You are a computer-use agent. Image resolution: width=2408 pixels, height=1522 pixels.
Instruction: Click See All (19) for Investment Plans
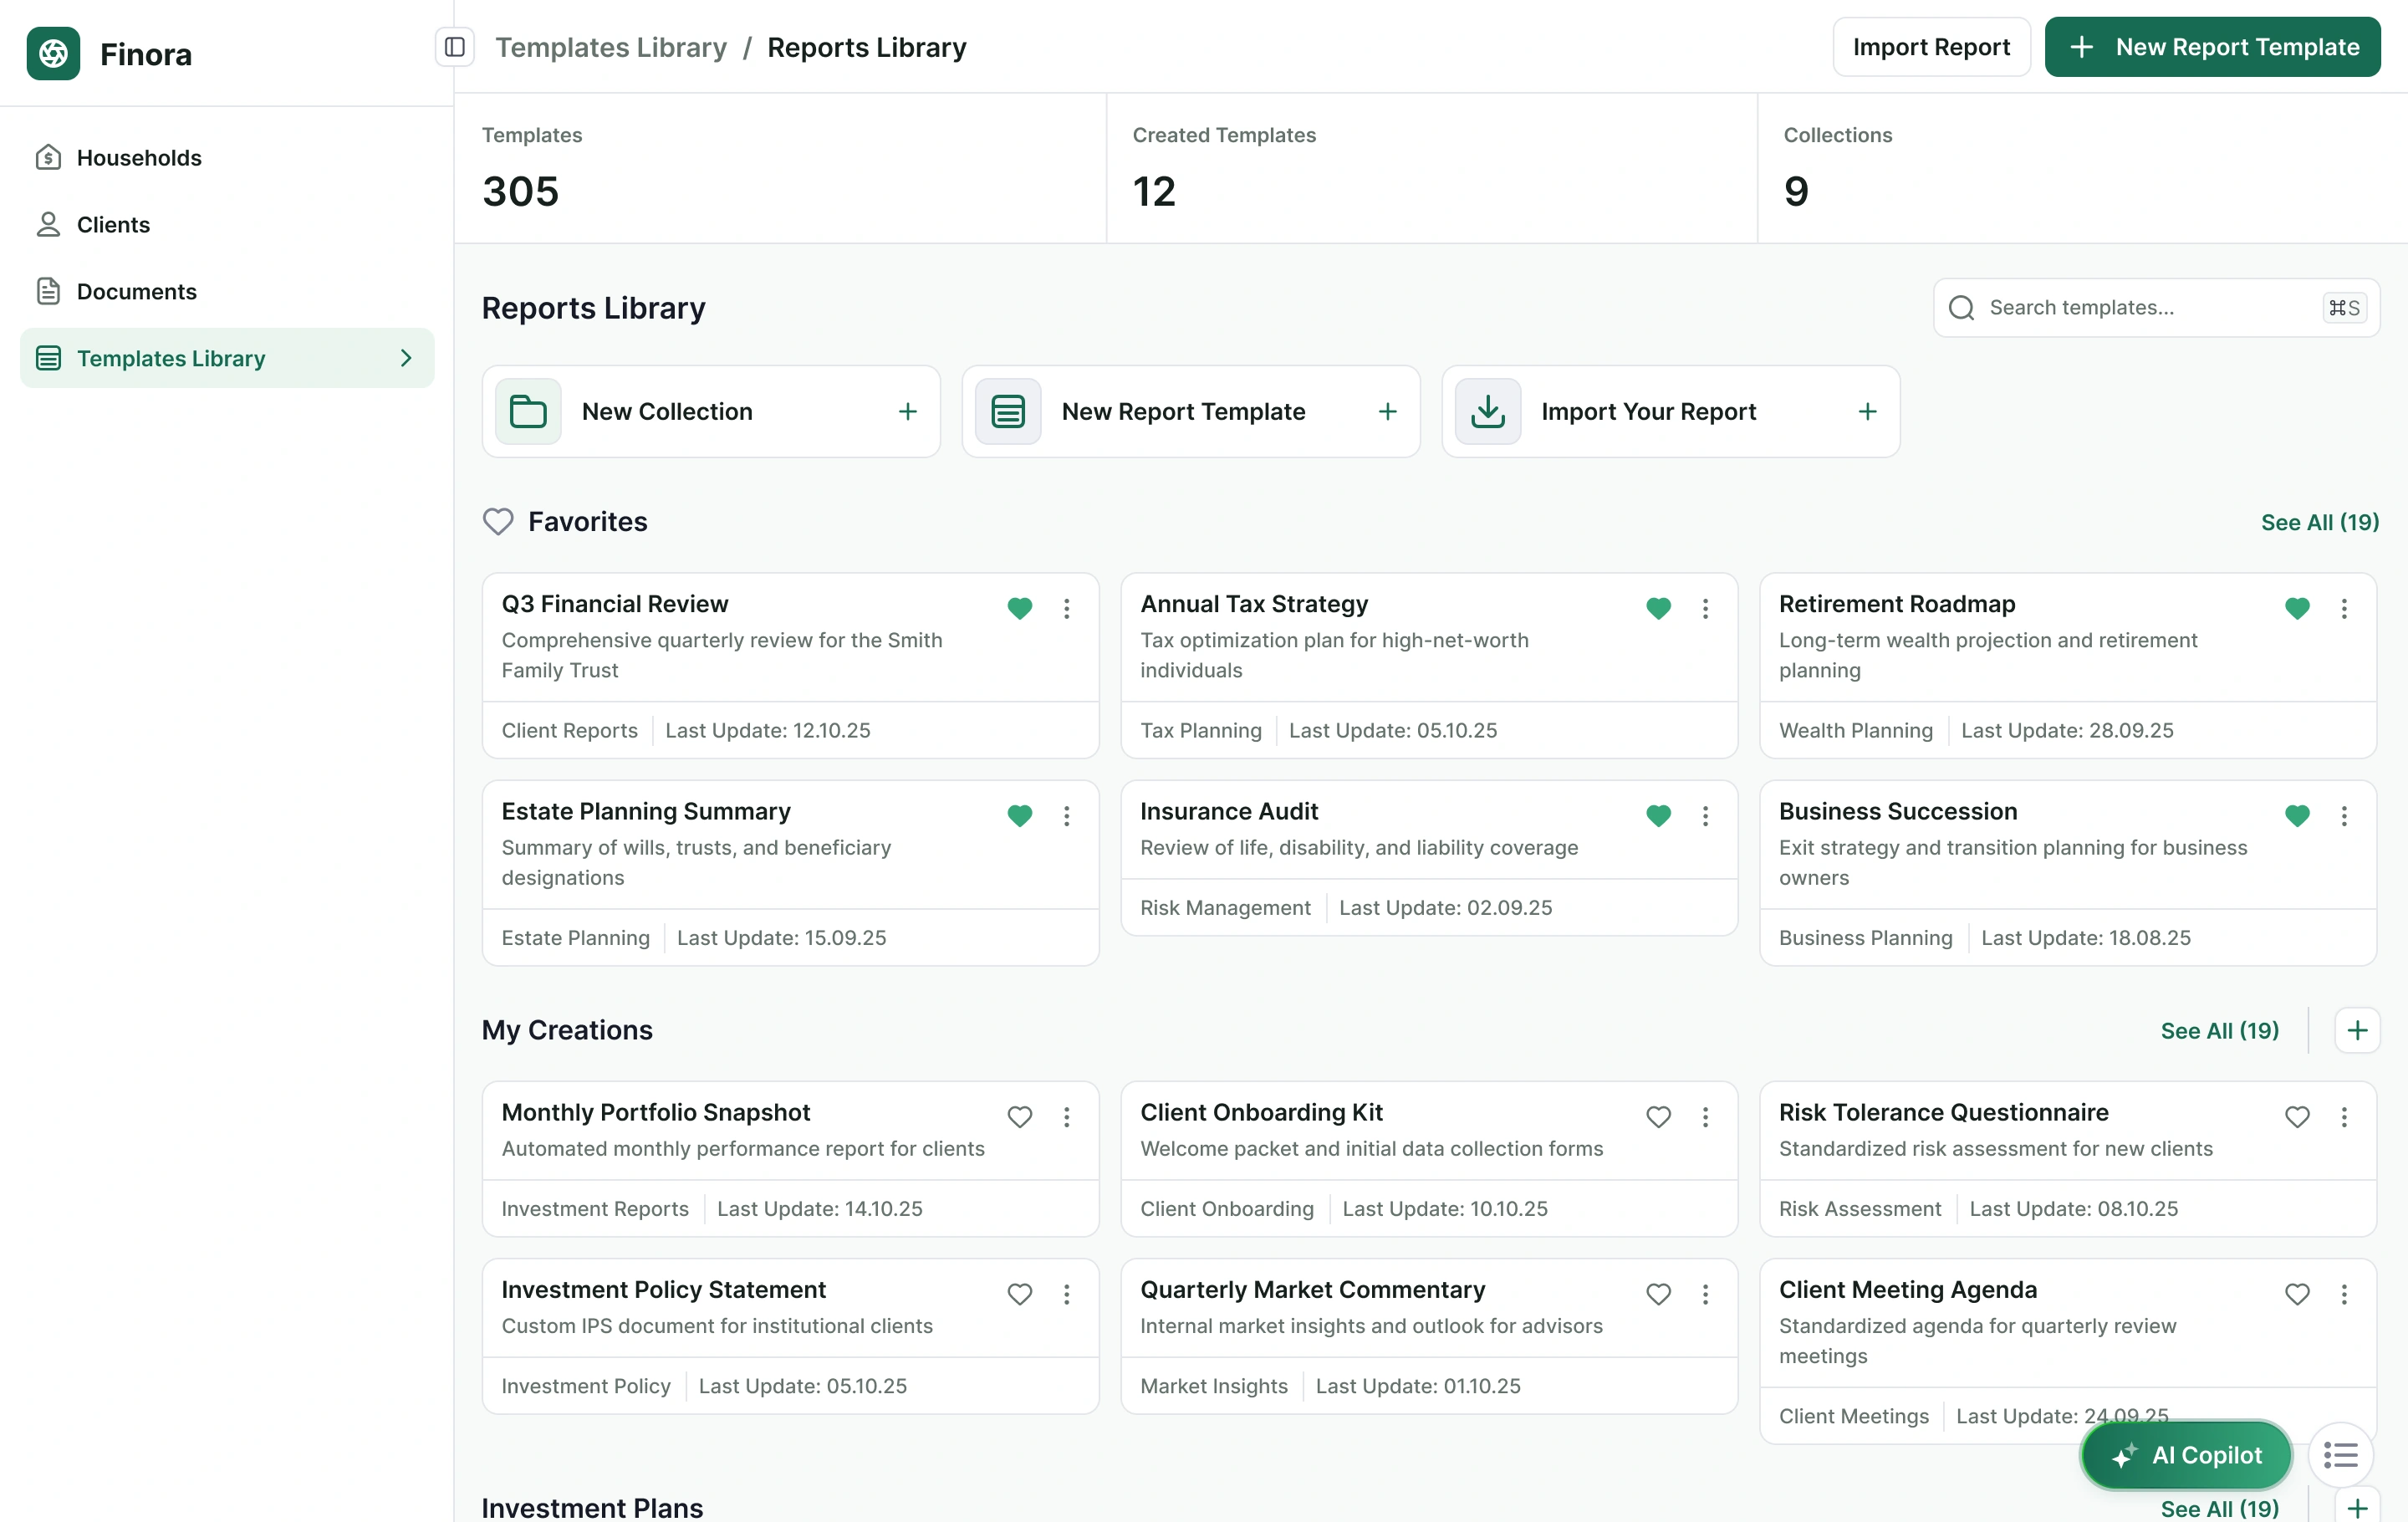point(2219,1508)
